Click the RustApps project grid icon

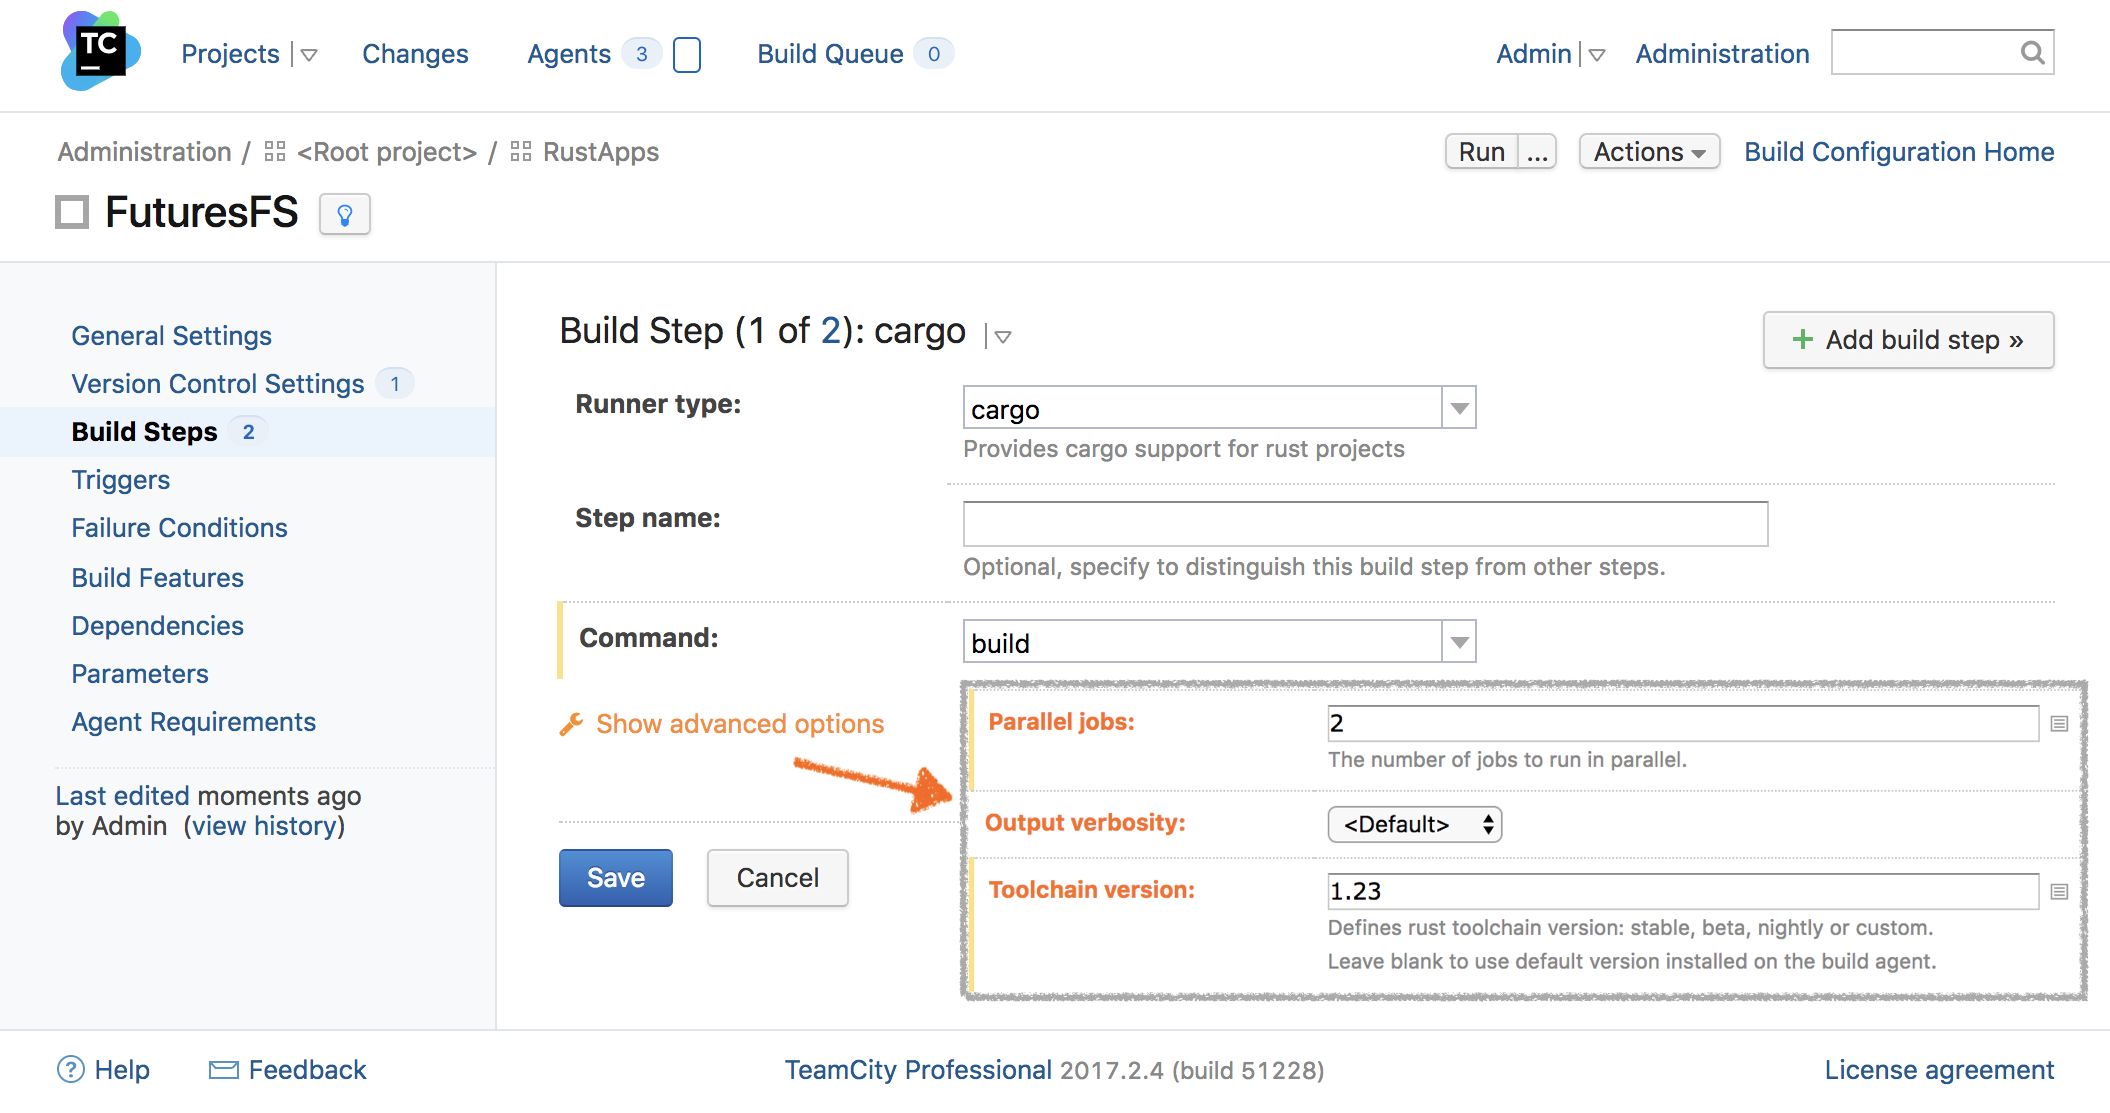coord(521,152)
